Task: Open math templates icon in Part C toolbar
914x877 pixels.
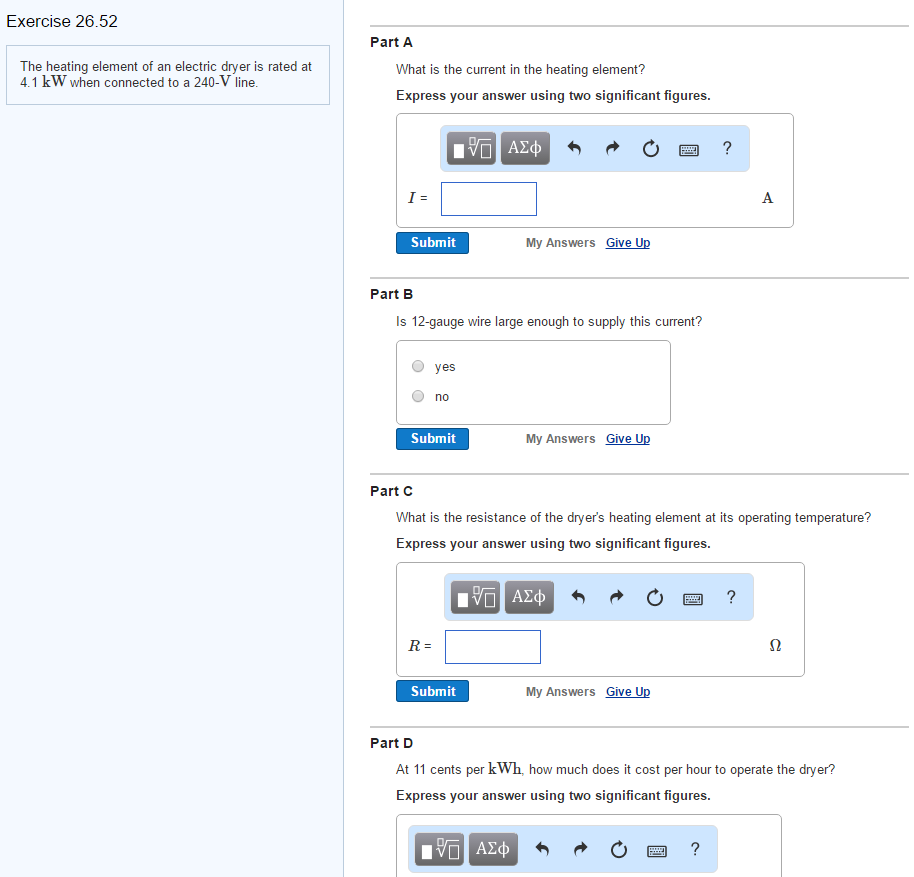Action: pyautogui.click(x=474, y=597)
